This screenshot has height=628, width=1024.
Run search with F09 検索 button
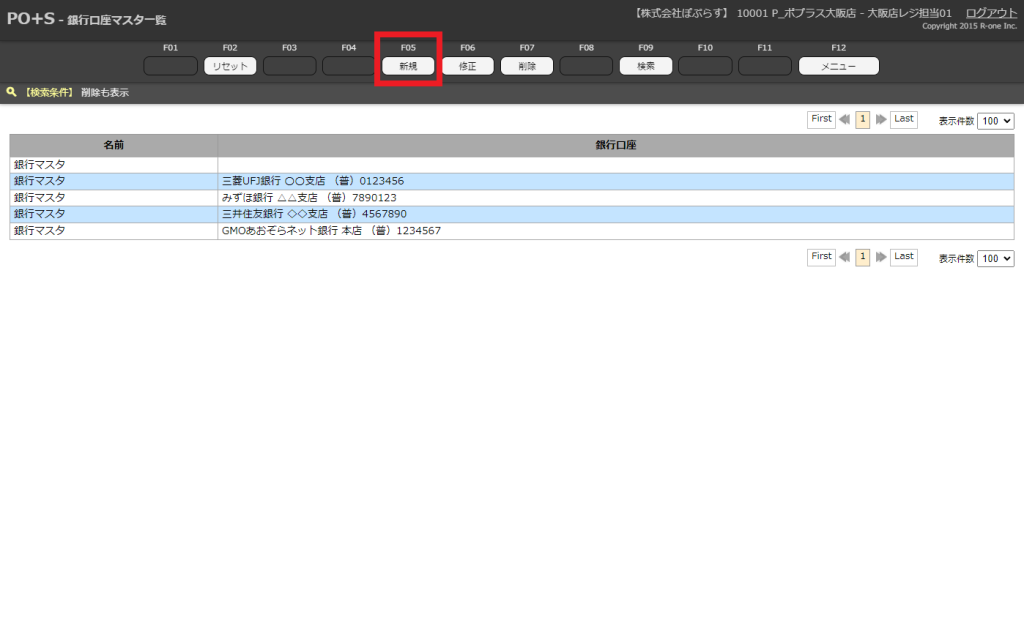[646, 66]
